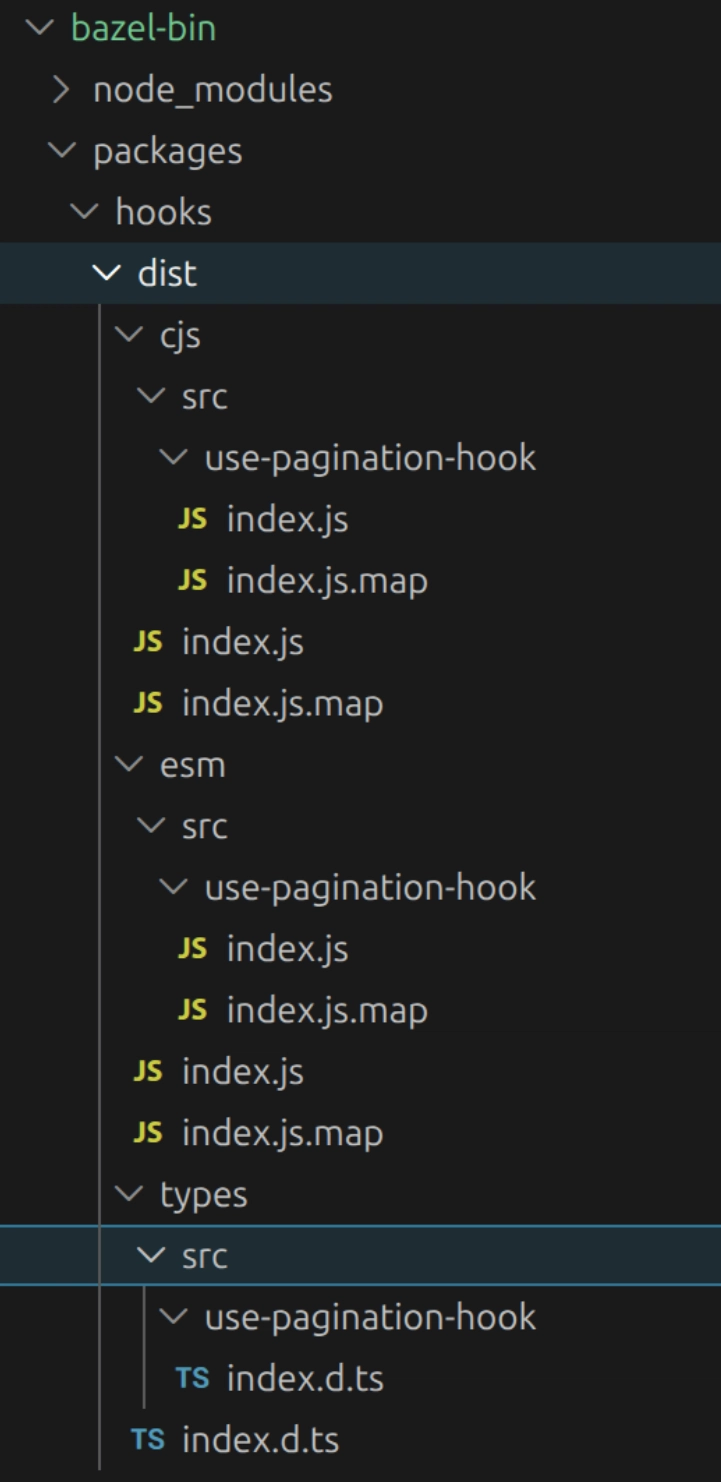The height and width of the screenshot is (1482, 721).
Task: Expand the node_modules folder chevron
Action: [x=62, y=90]
